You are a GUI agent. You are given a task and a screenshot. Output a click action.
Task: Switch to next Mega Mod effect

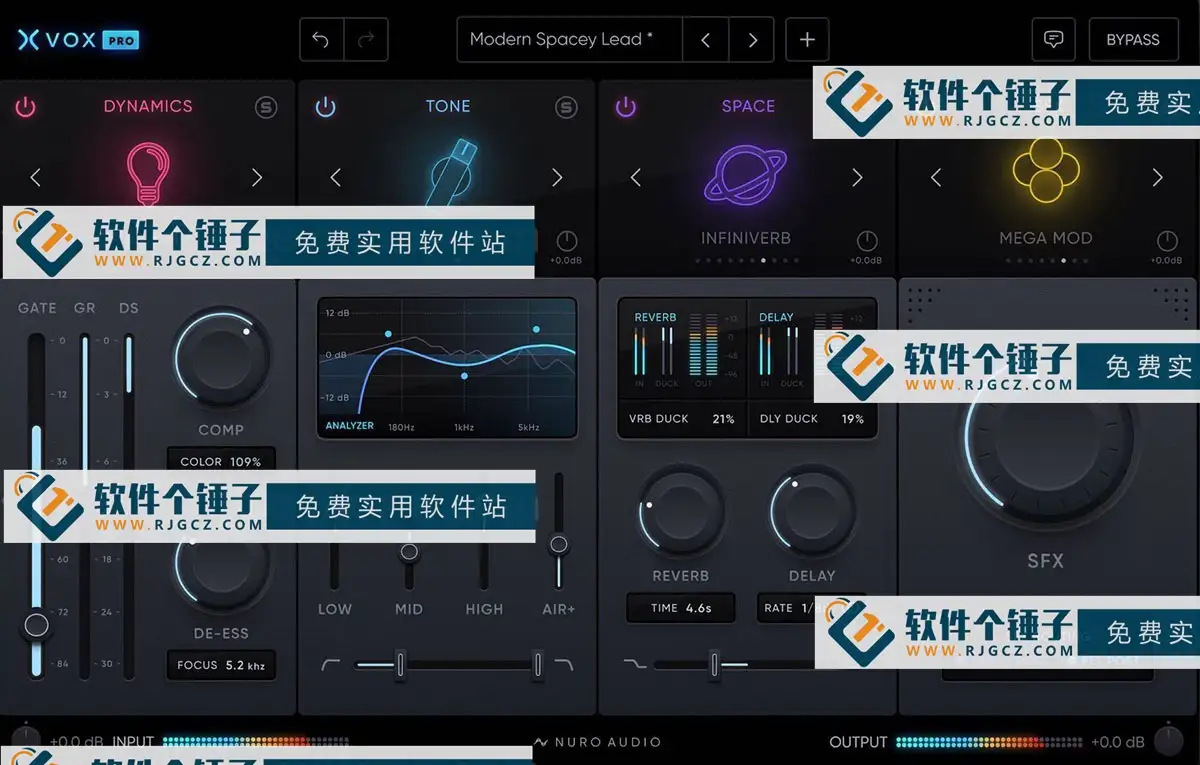point(1157,178)
